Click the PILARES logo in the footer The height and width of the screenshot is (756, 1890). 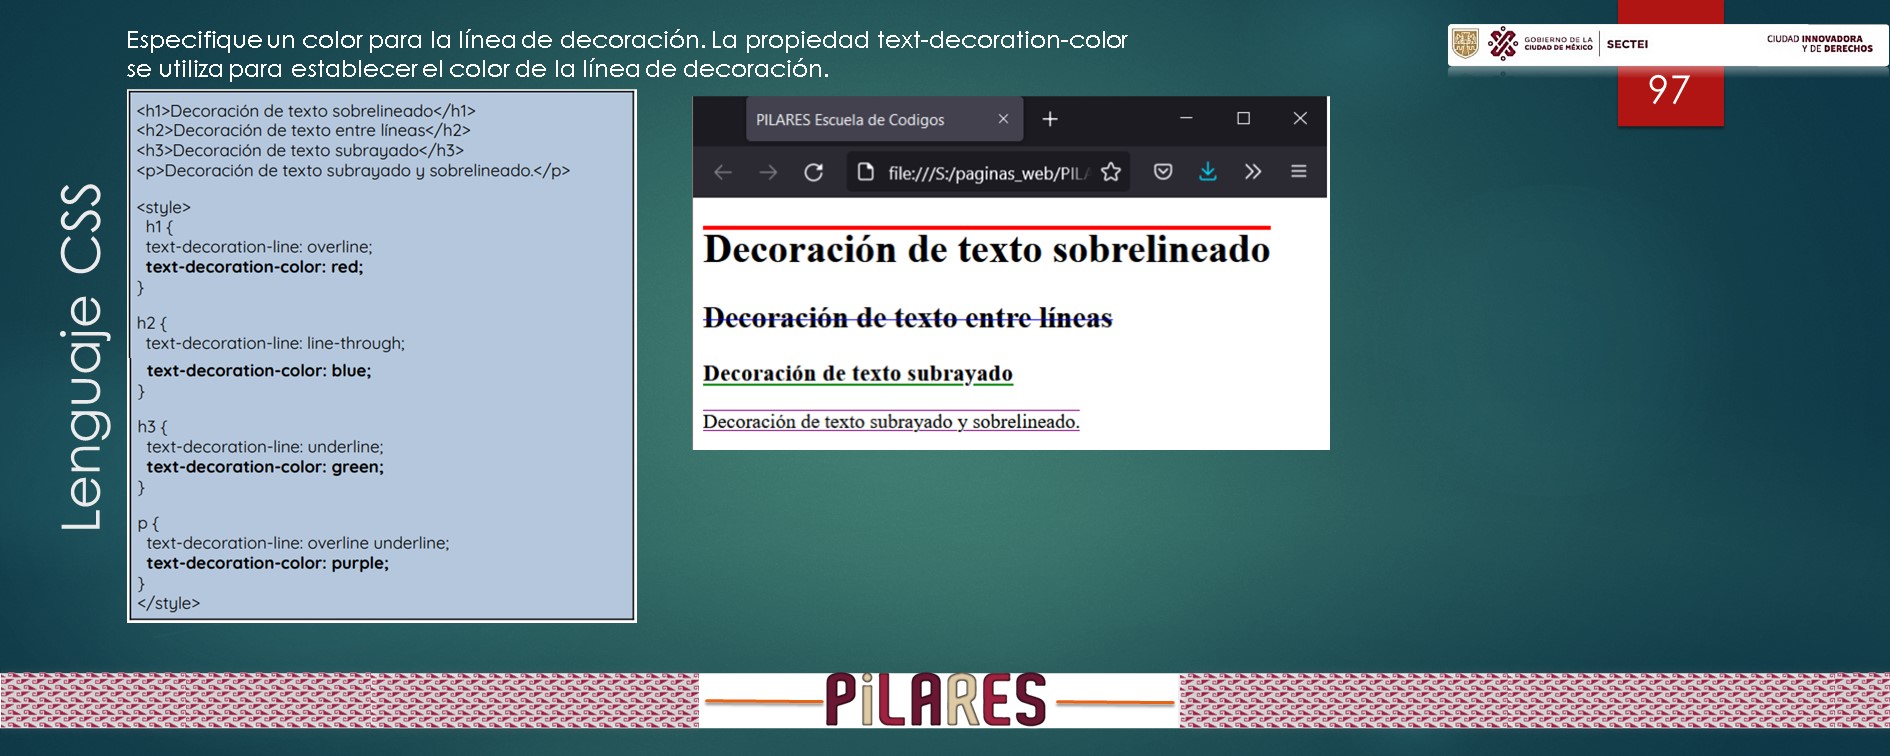coord(937,700)
